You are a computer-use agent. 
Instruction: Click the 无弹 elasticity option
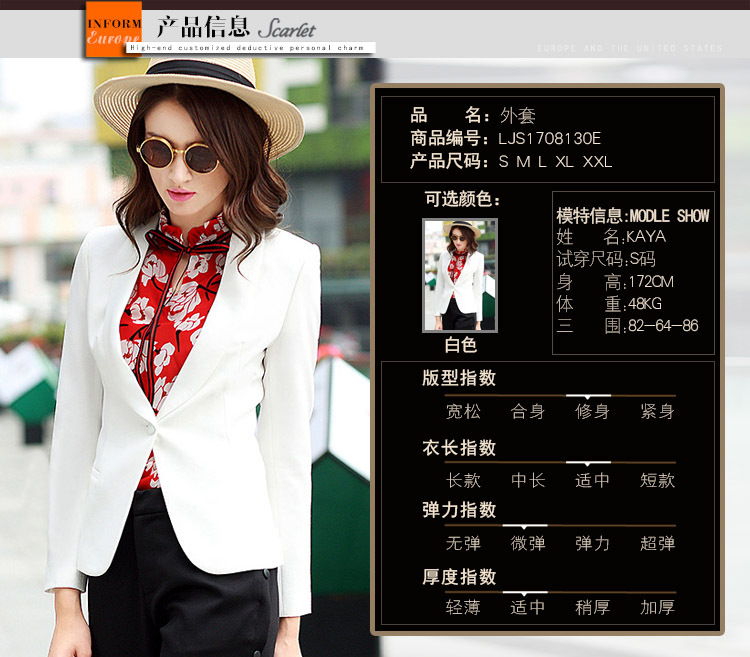click(463, 543)
